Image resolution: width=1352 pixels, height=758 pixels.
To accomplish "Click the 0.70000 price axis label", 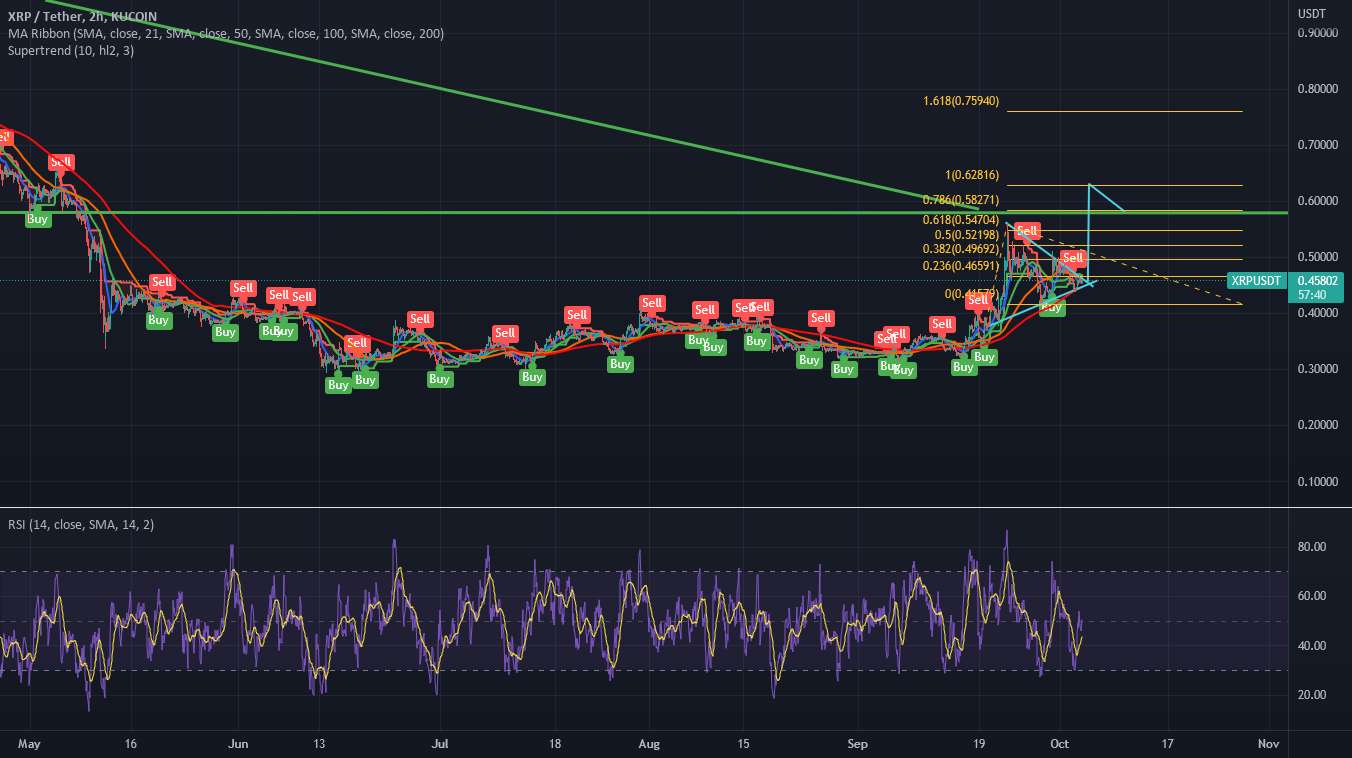I will (1320, 145).
